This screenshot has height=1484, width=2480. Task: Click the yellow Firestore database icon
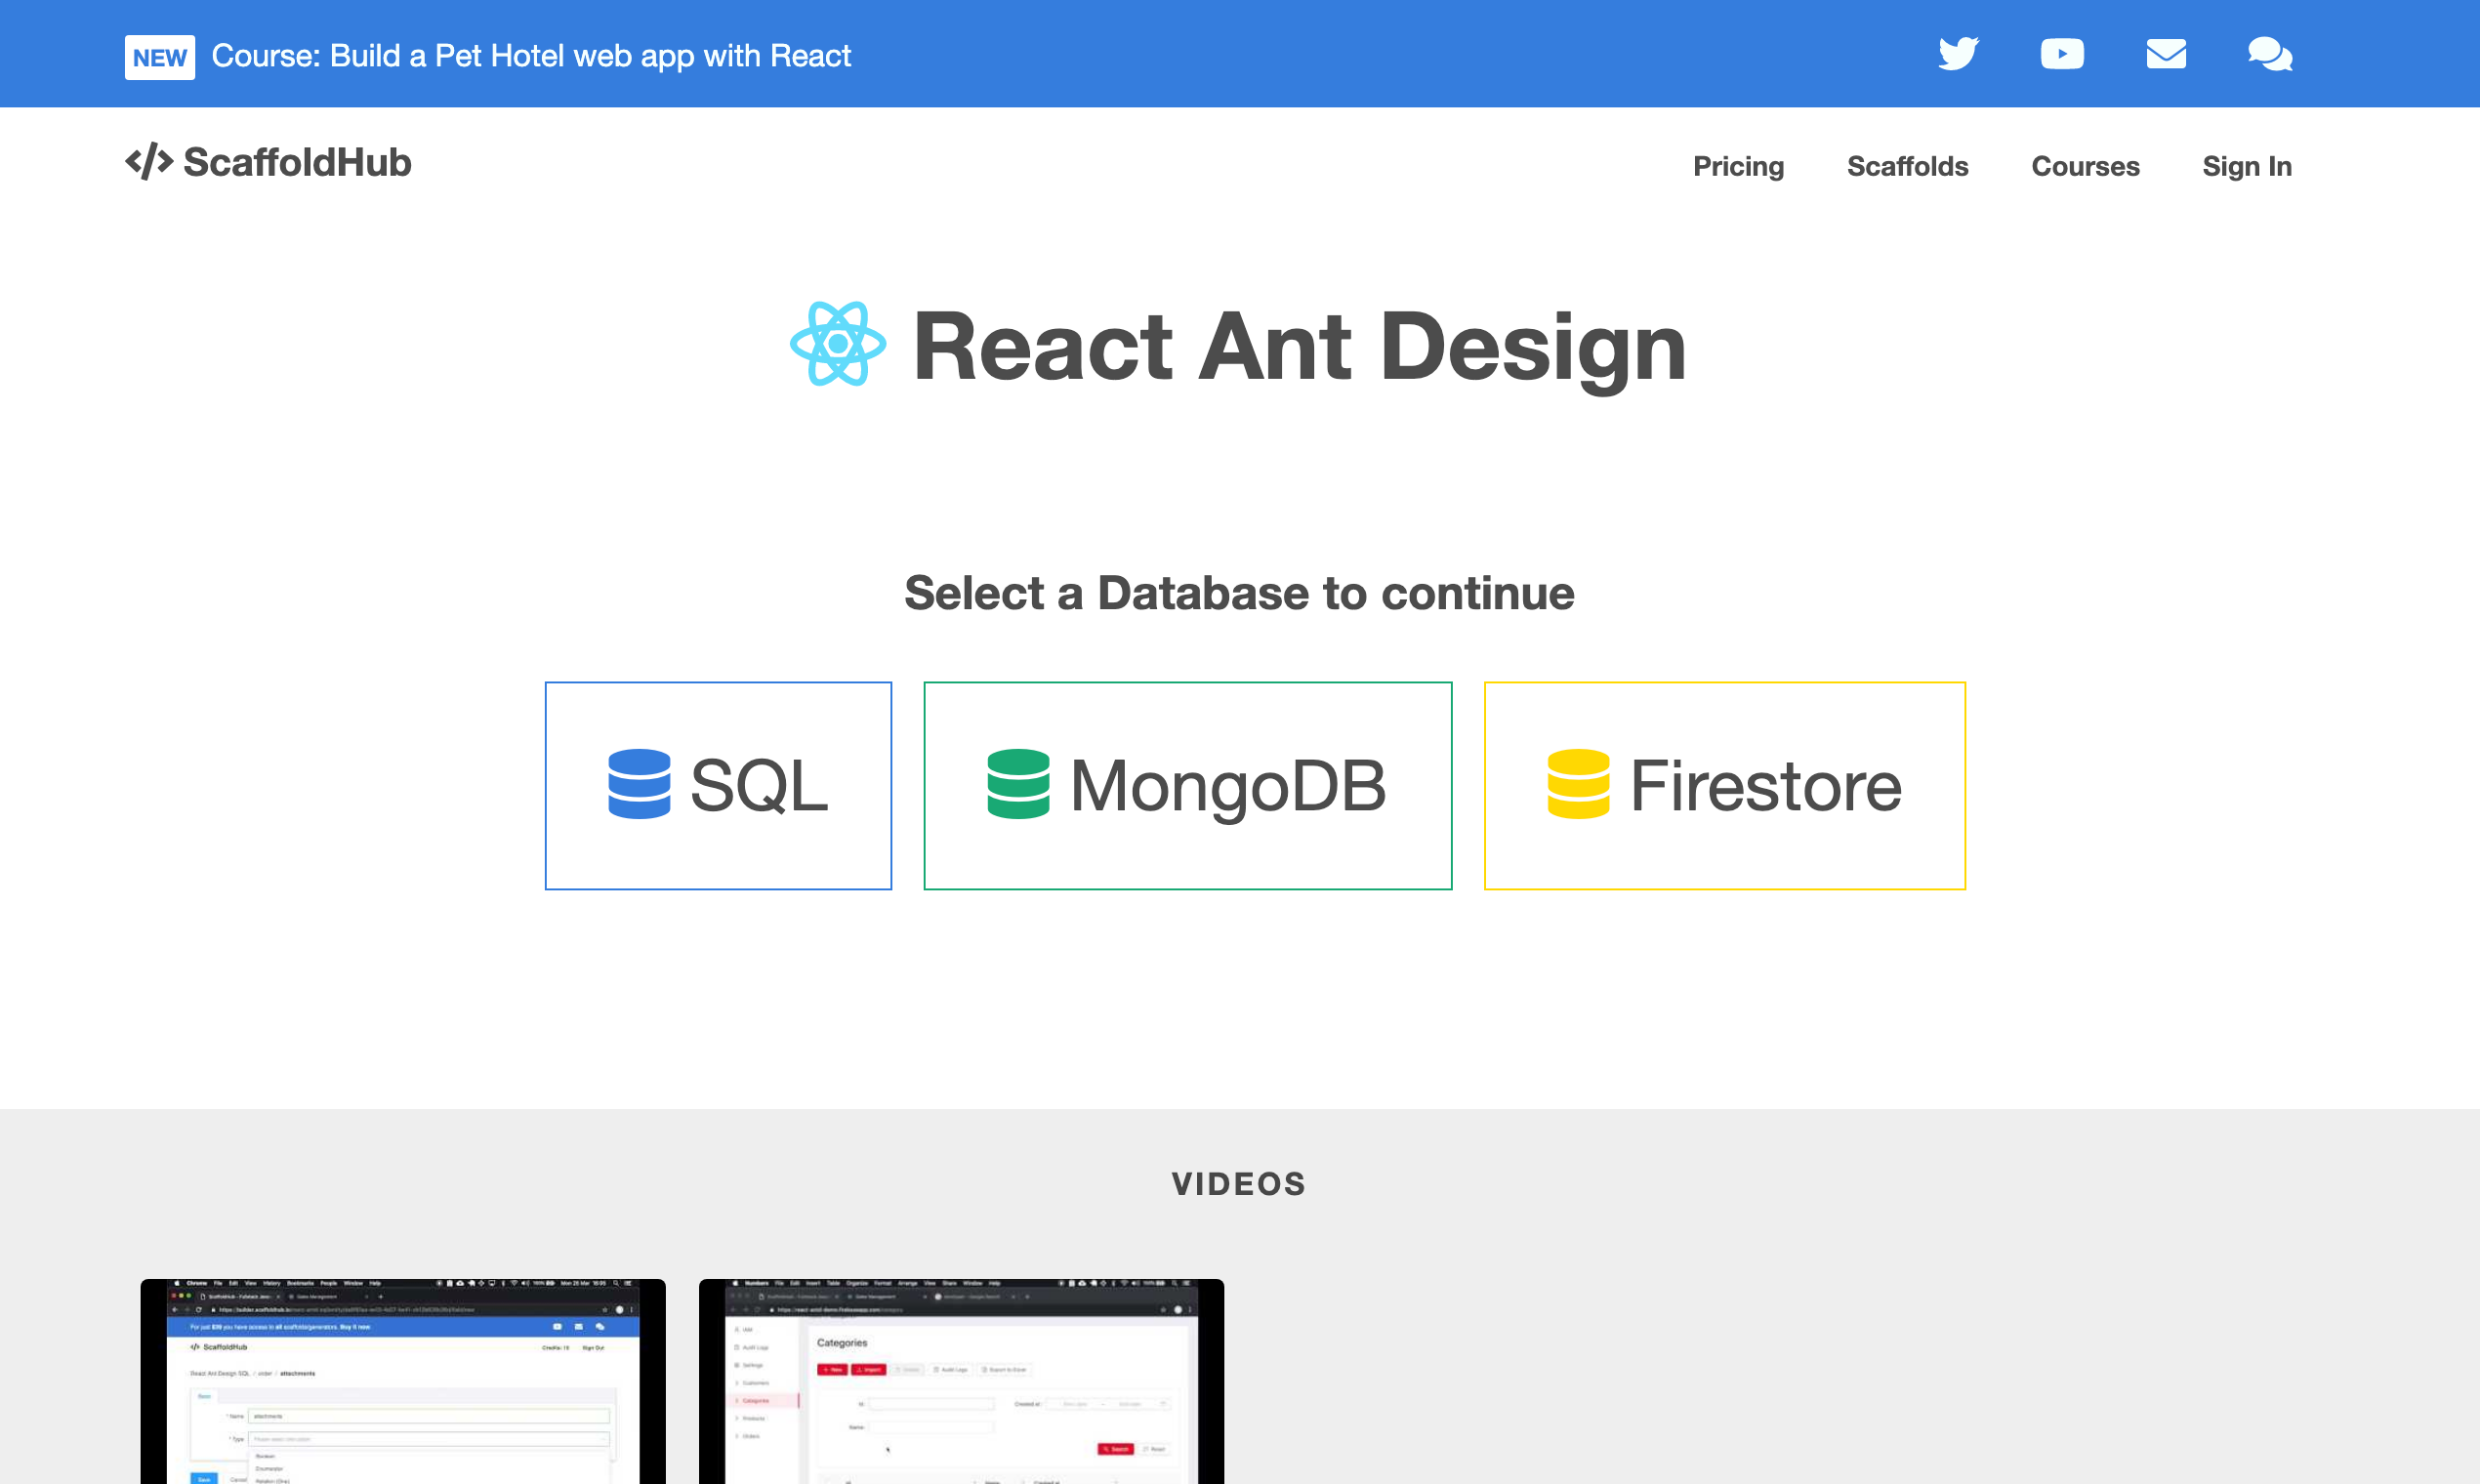pos(1578,785)
